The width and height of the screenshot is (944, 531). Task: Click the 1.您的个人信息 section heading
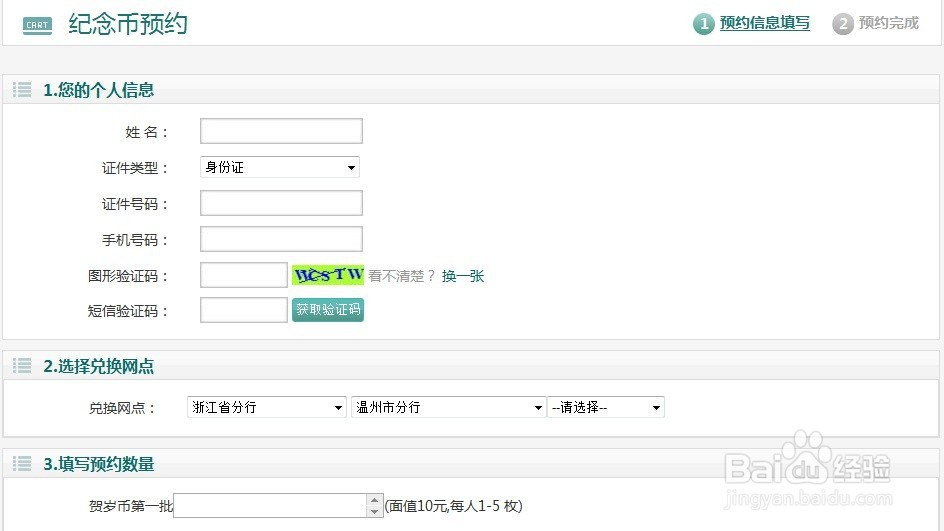(99, 90)
